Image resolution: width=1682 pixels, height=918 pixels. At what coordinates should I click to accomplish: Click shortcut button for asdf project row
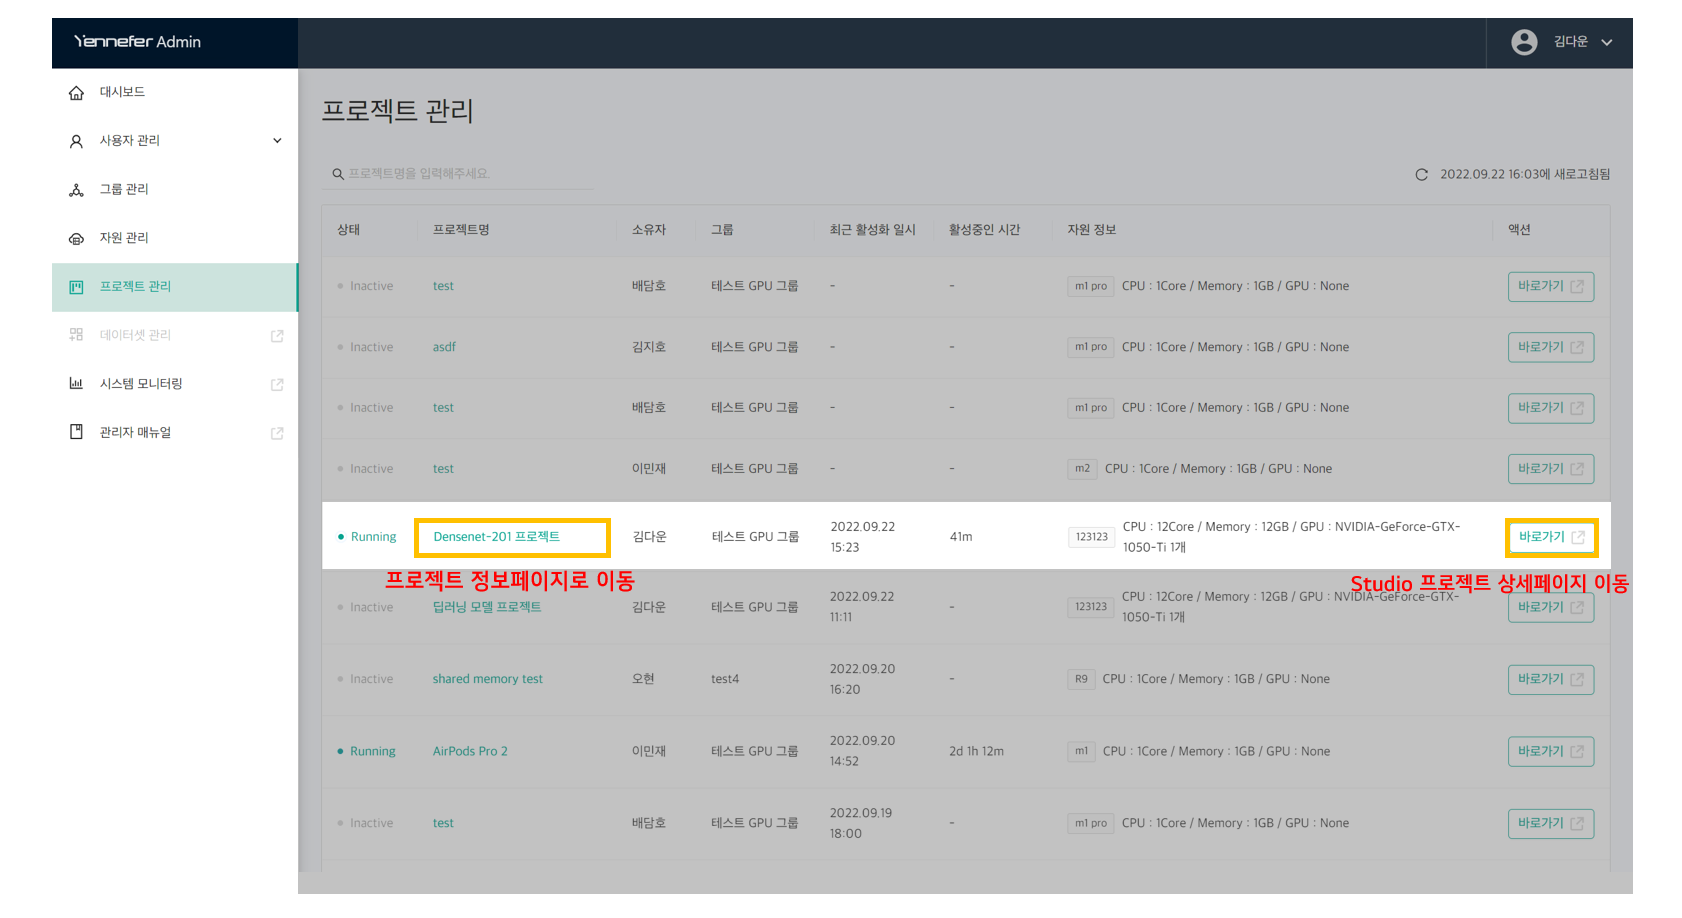click(1550, 347)
